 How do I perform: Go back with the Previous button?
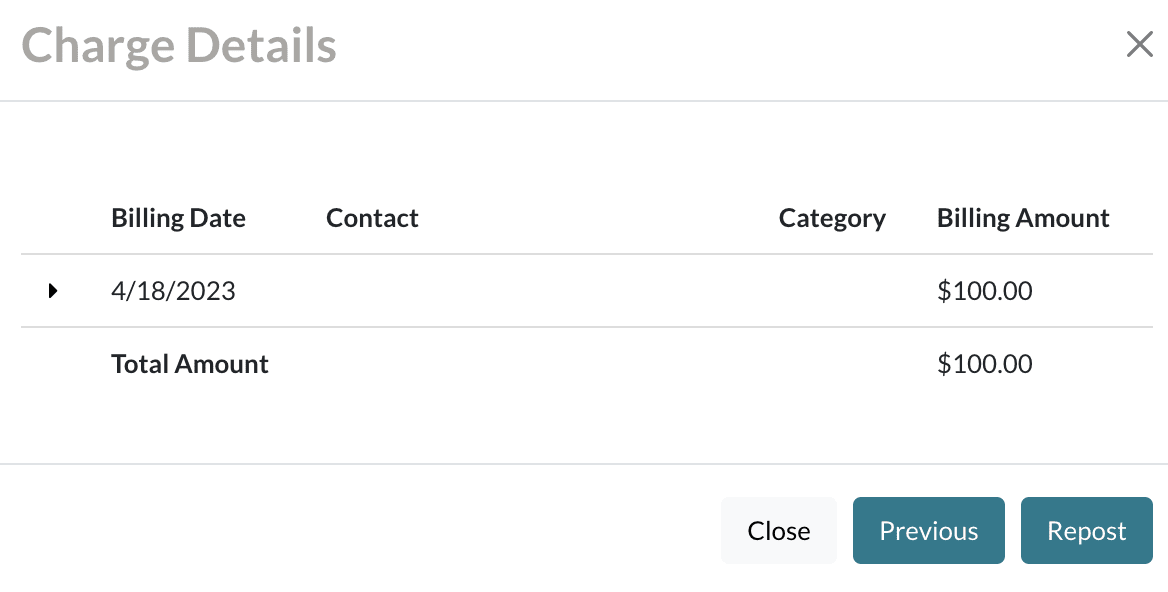928,531
